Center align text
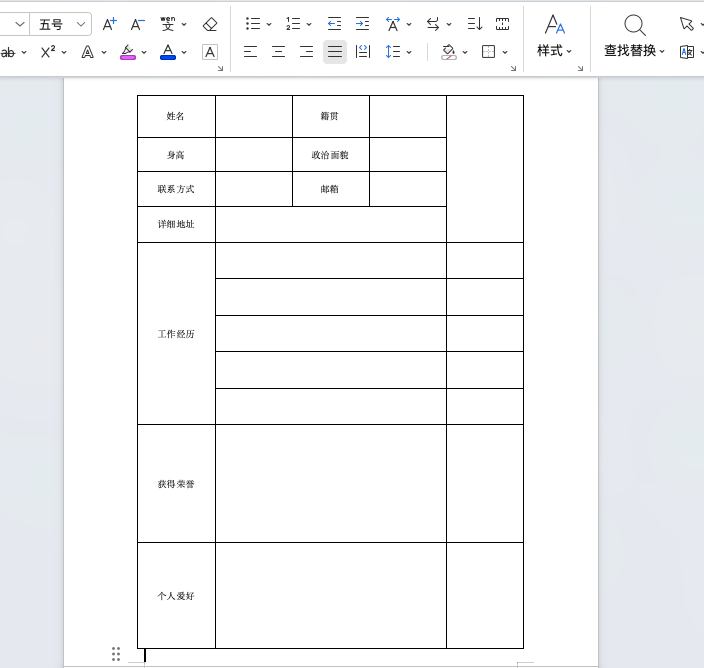 pyautogui.click(x=278, y=52)
